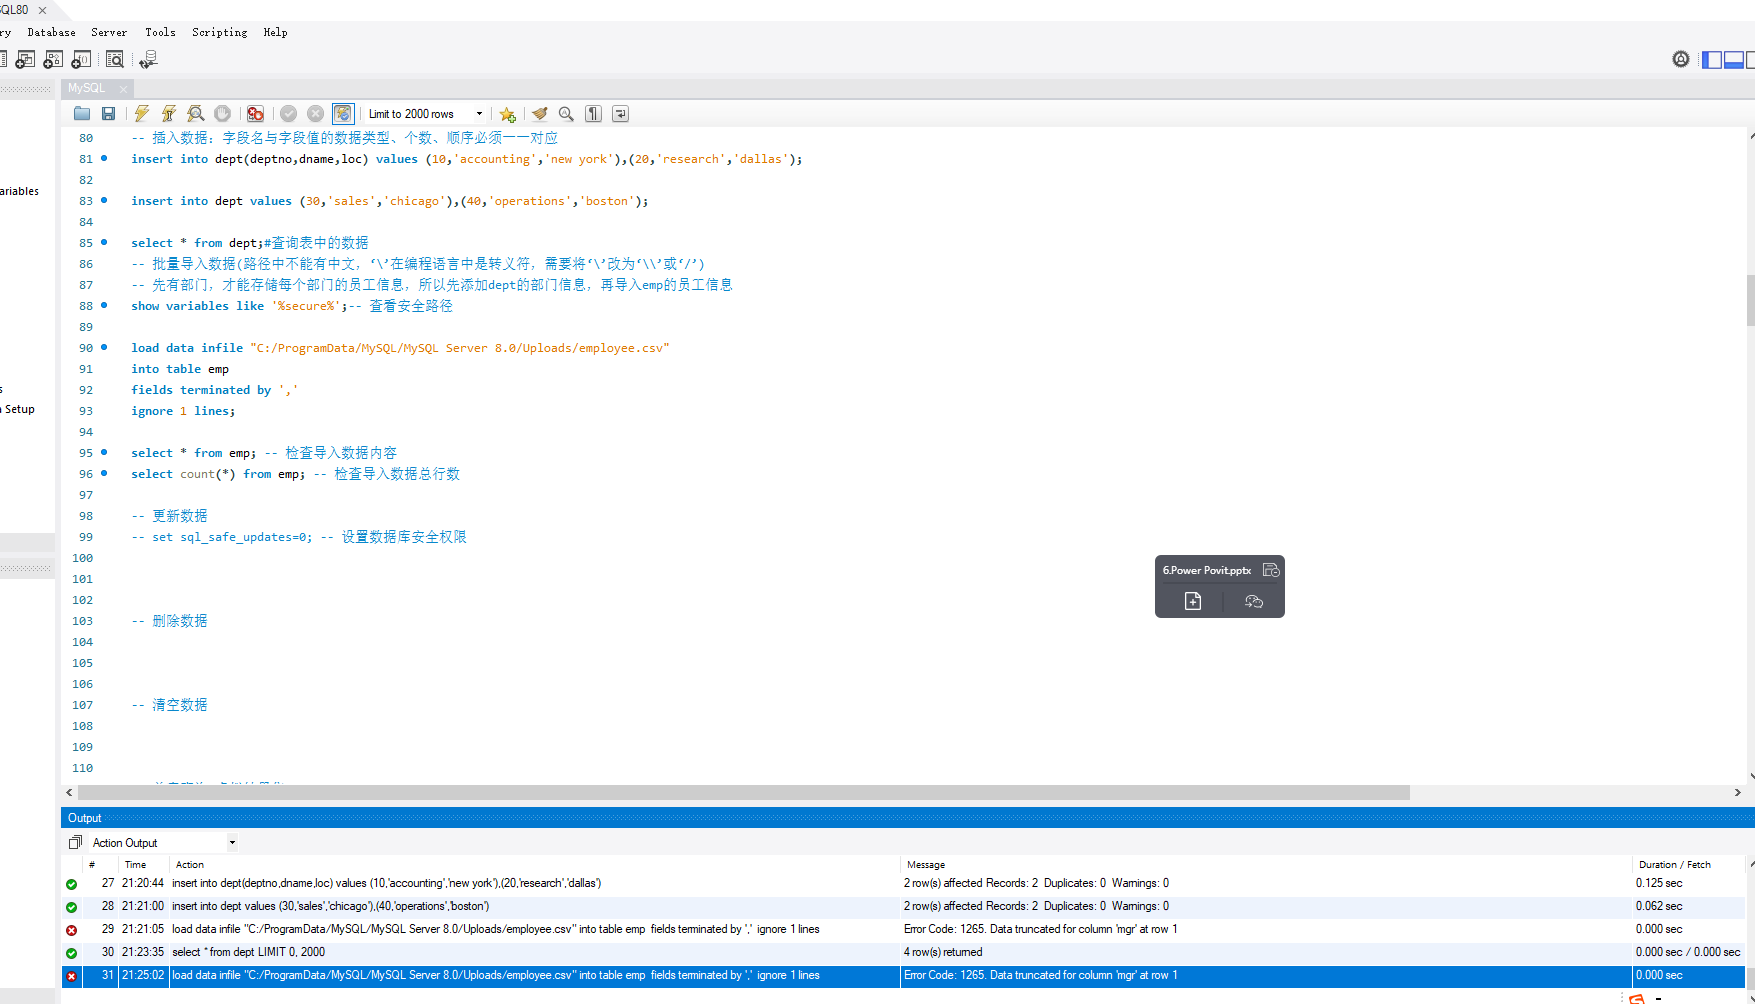This screenshot has height=1004, width=1755.
Task: Click the editor's vertical scrollbar thumb
Action: click(x=1750, y=300)
